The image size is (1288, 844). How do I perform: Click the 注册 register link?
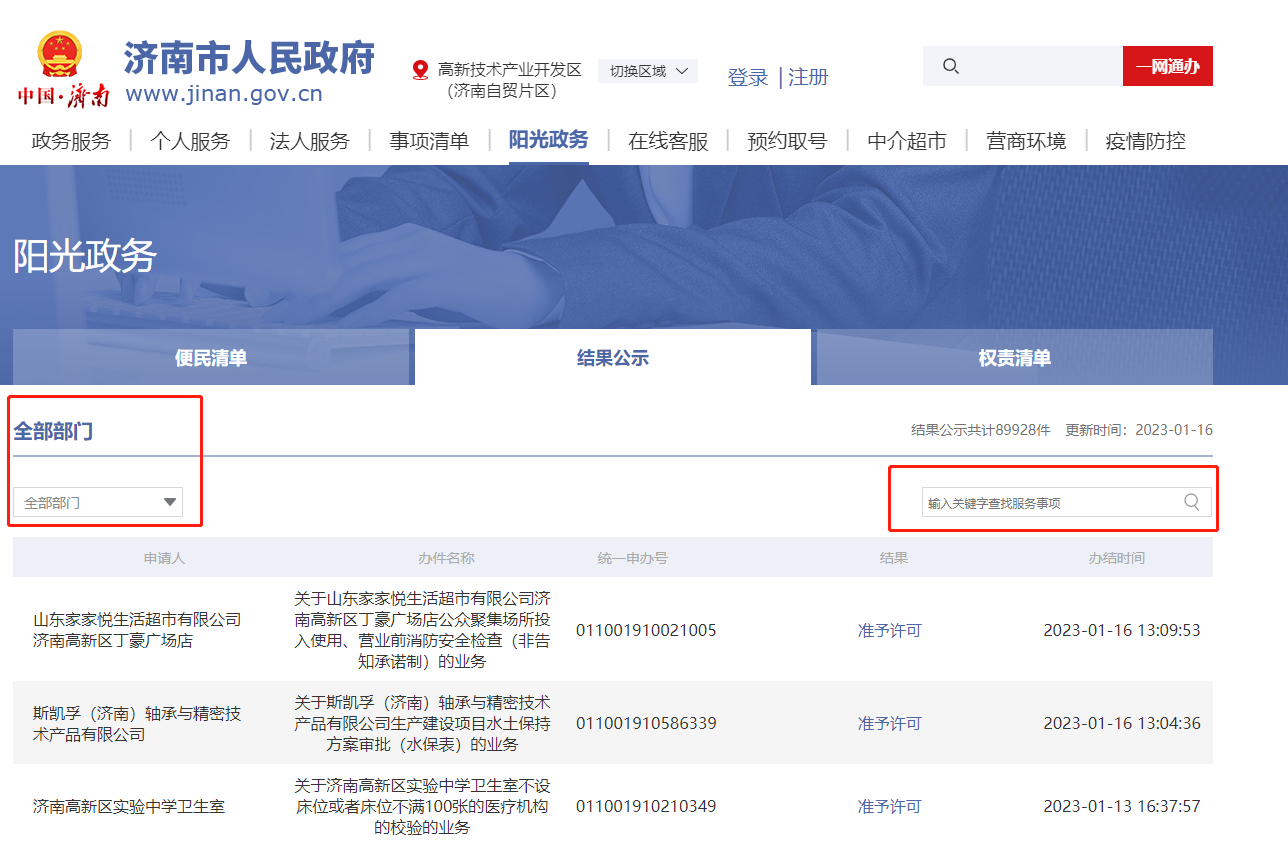808,77
